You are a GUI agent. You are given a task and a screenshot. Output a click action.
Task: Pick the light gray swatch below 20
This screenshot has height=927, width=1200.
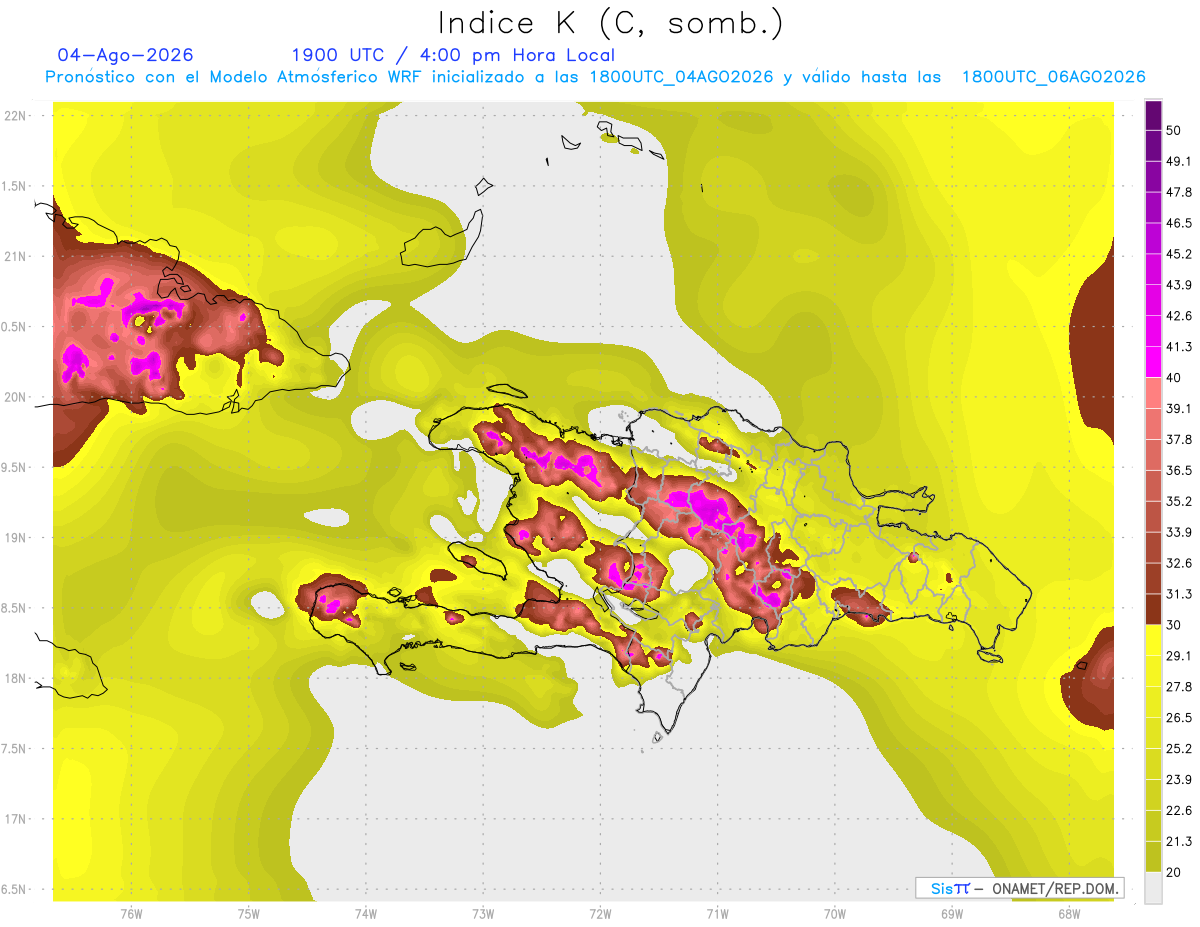coord(1153,888)
